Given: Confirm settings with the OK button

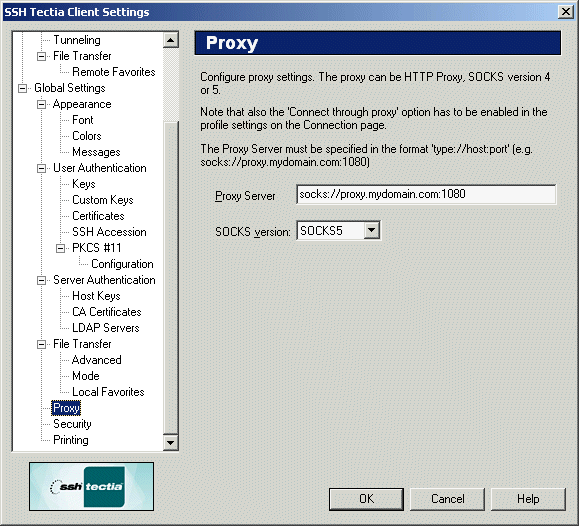Looking at the screenshot, I should point(366,499).
